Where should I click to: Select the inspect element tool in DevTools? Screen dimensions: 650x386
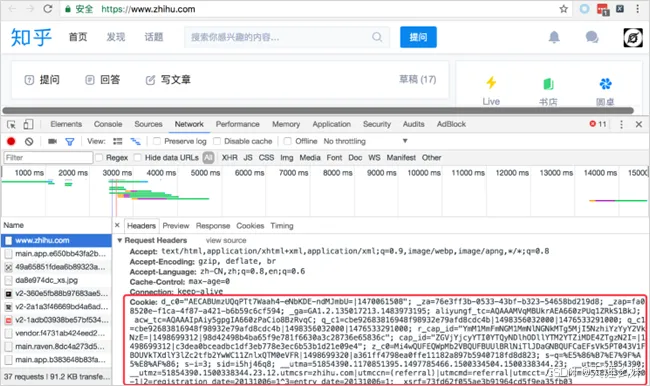pos(12,124)
